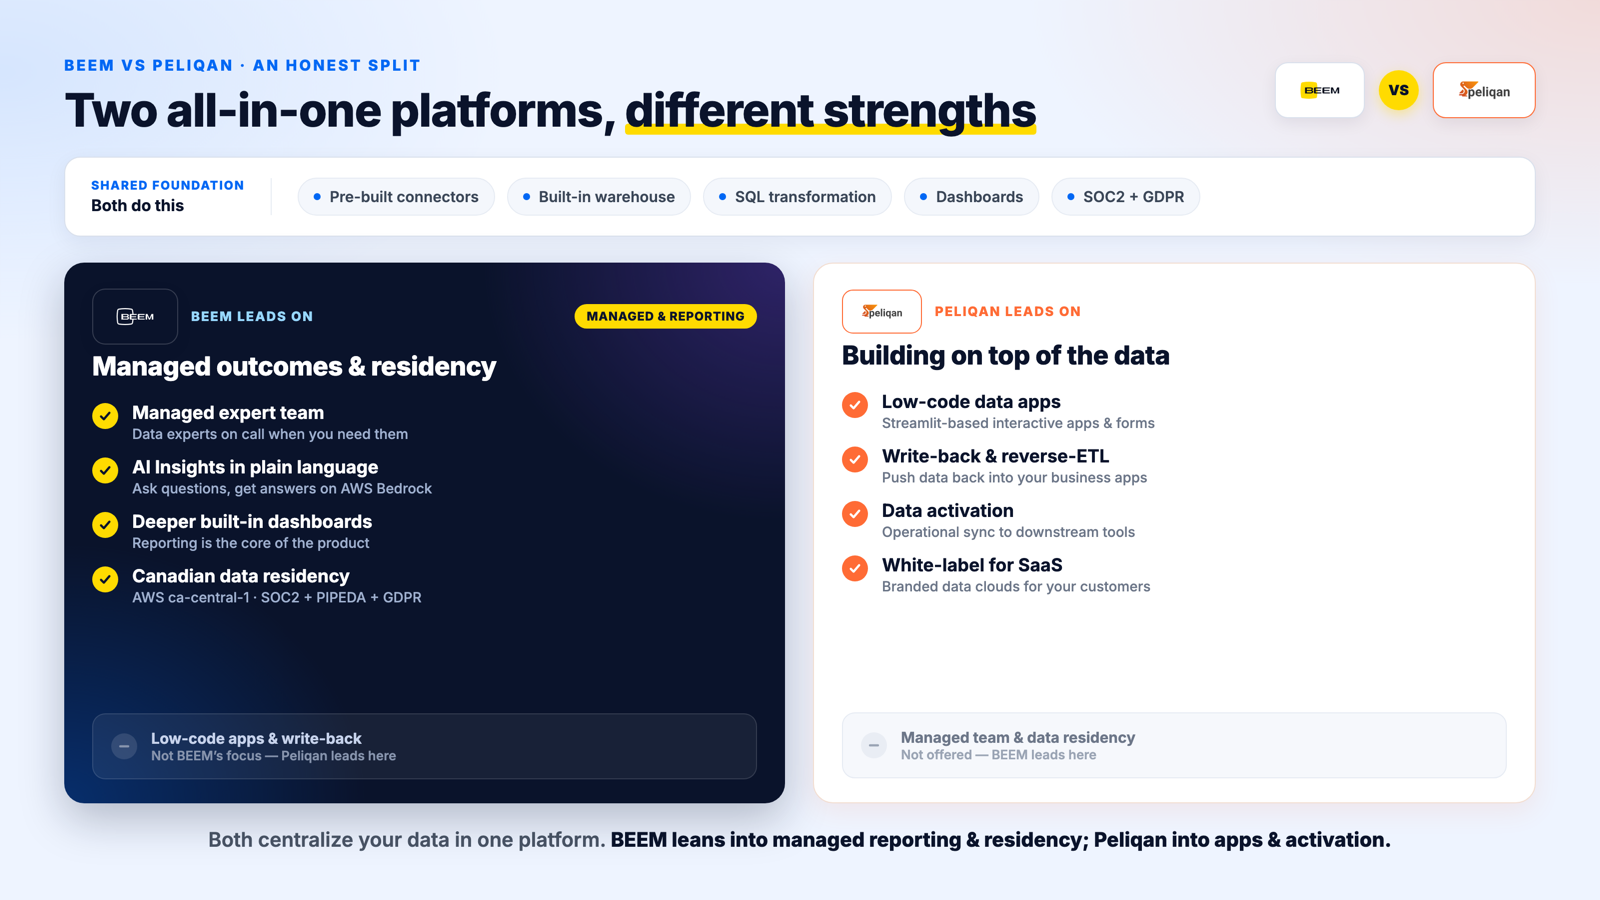
Task: Click 'Canadian data residency' title
Action: tap(241, 576)
